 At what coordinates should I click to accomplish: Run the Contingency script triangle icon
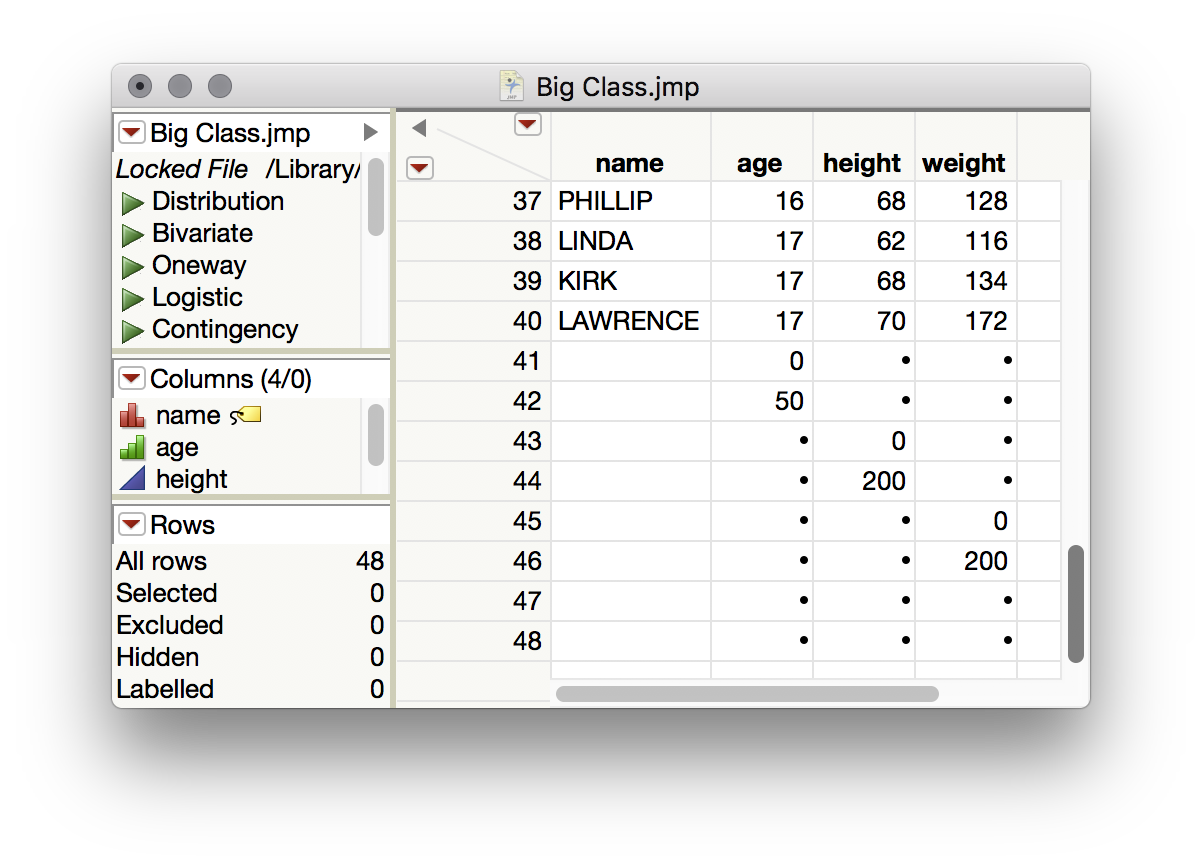pos(133,332)
